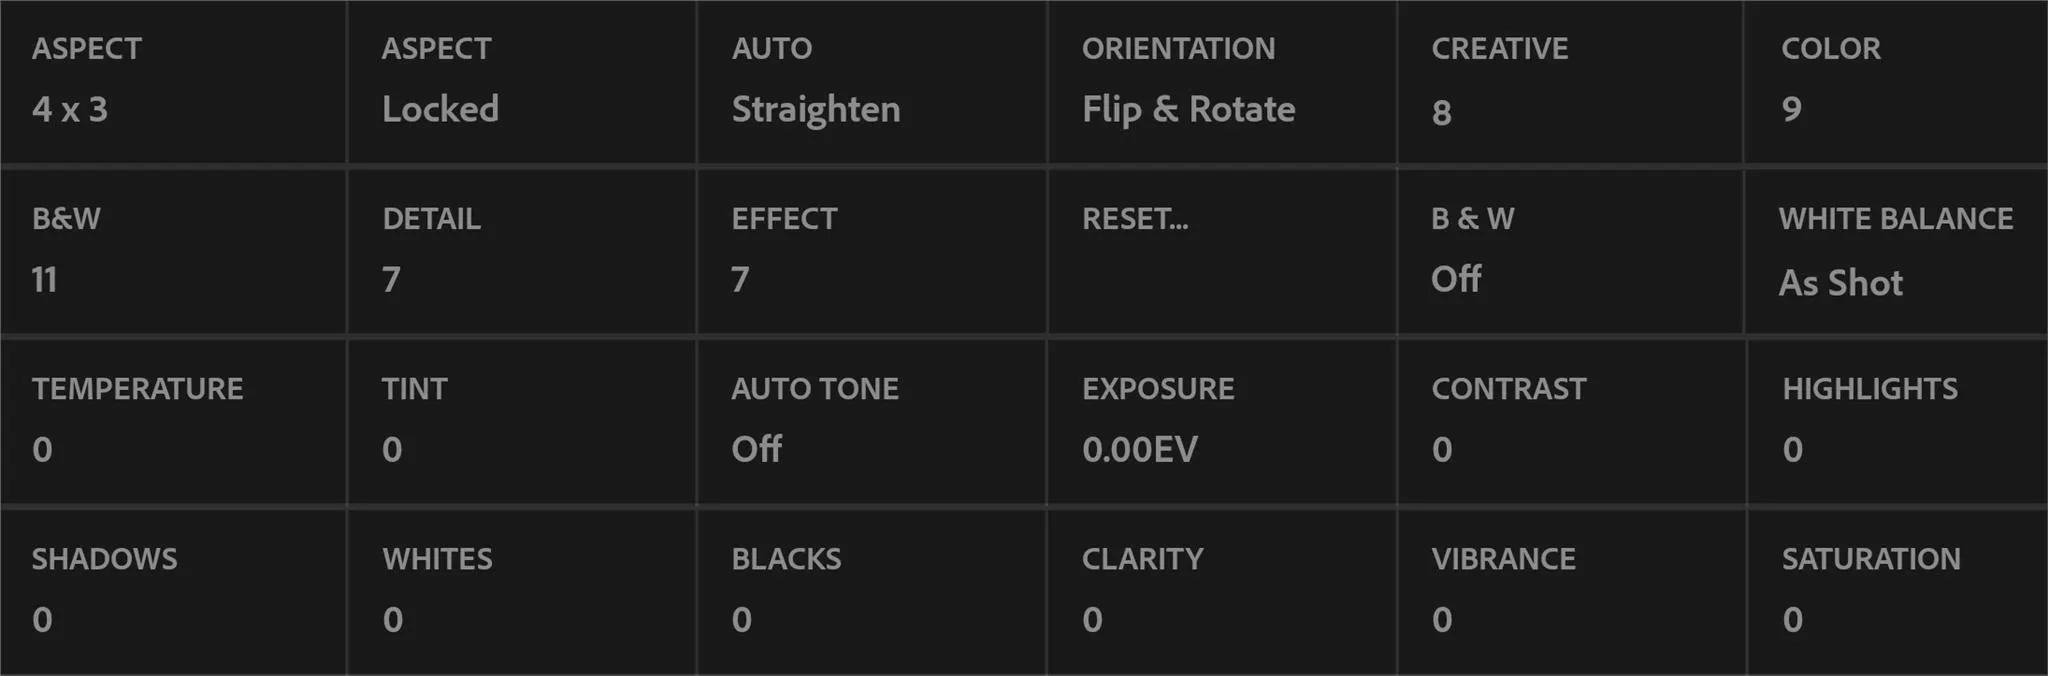
Task: Select the Temperature adjustment cell
Action: click(173, 421)
